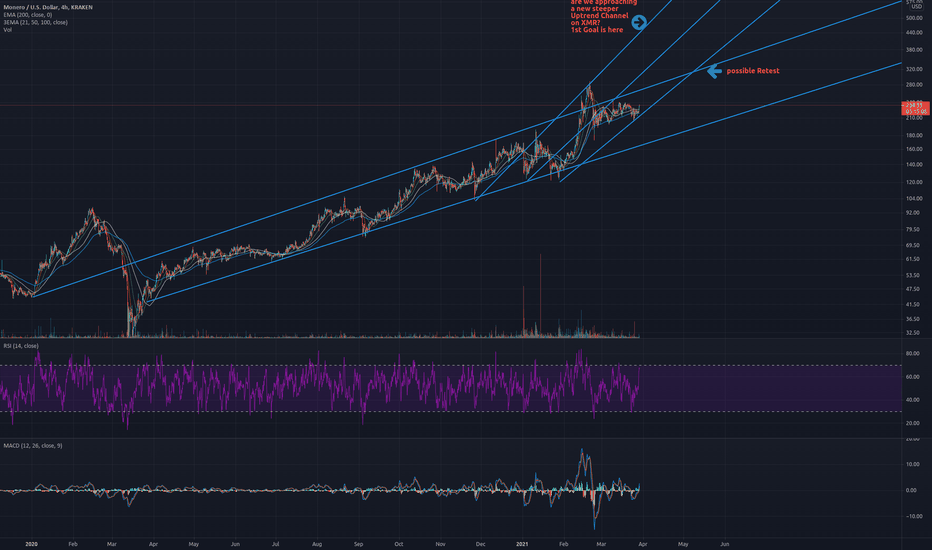932x550 pixels.
Task: Click the 104.00 price axis label
Action: (914, 199)
